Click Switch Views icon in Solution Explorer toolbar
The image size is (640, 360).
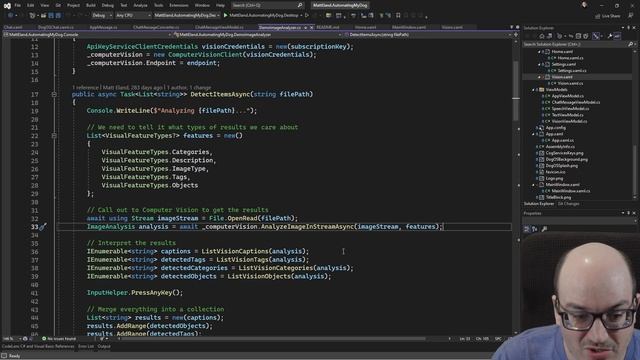pos(549,36)
